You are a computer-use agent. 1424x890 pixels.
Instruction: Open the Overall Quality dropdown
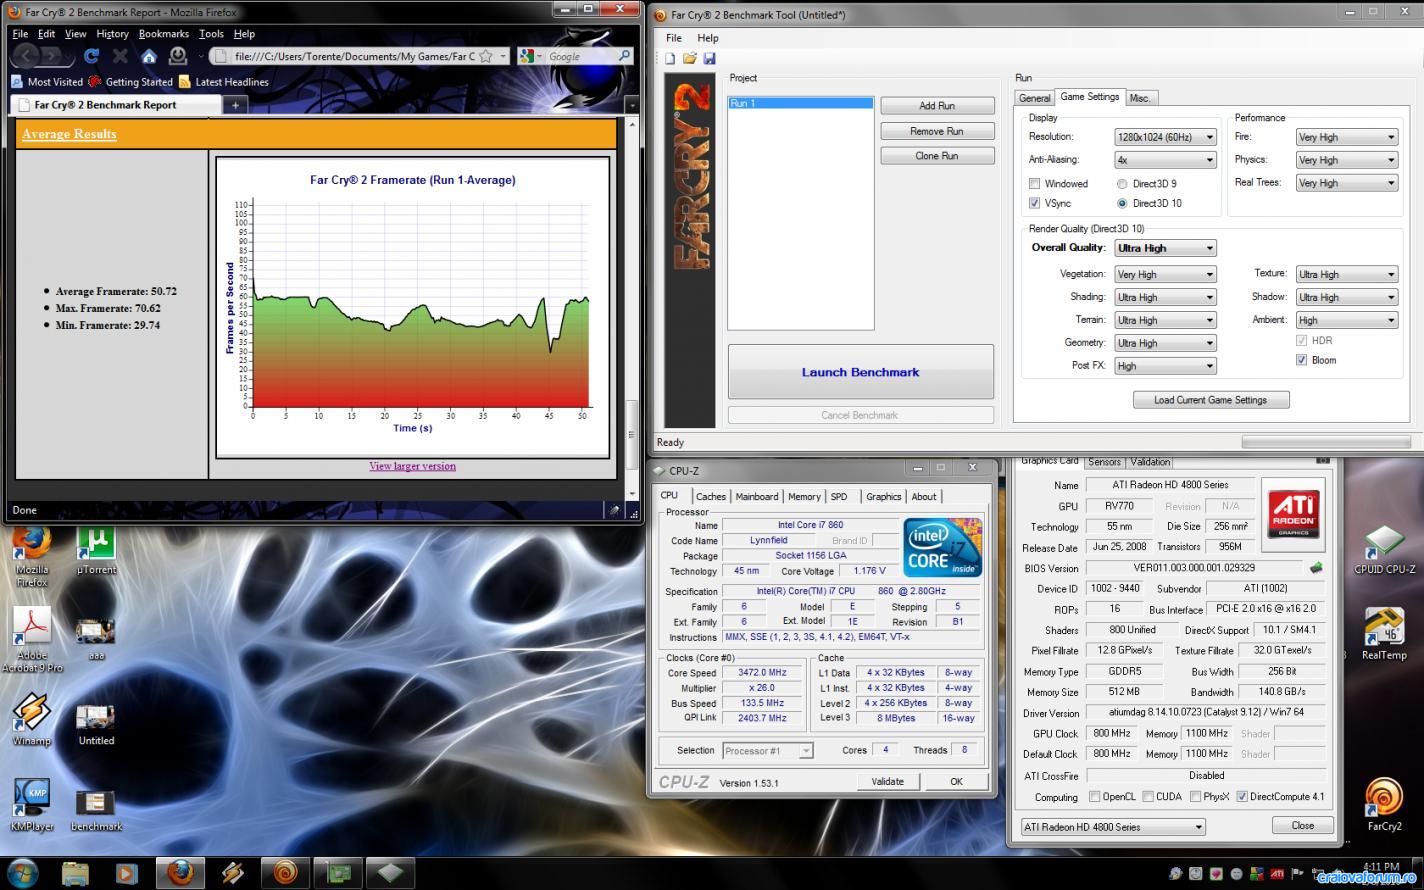coord(1165,248)
